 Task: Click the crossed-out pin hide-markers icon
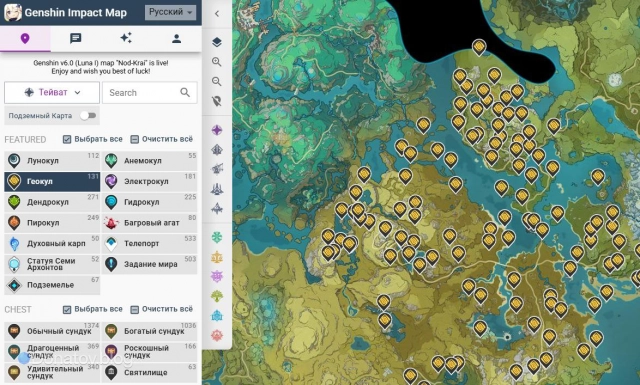tap(217, 101)
